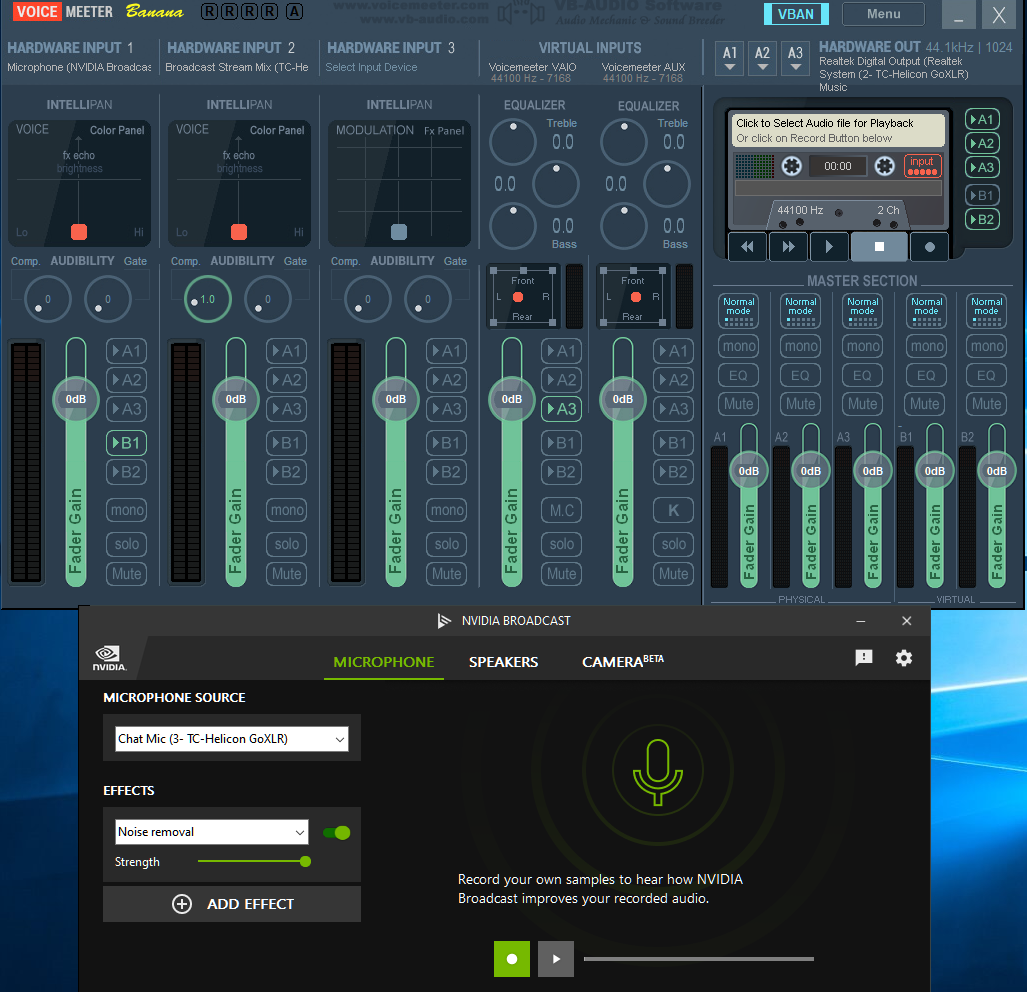Click the cassette input indicator icon

[922, 166]
